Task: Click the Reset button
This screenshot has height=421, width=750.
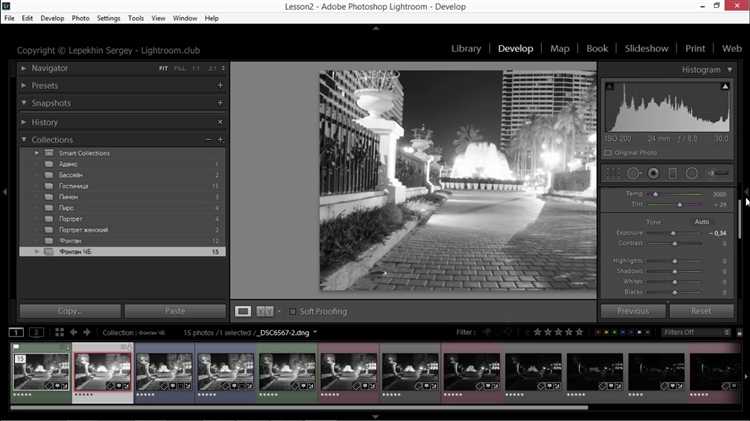Action: [701, 311]
